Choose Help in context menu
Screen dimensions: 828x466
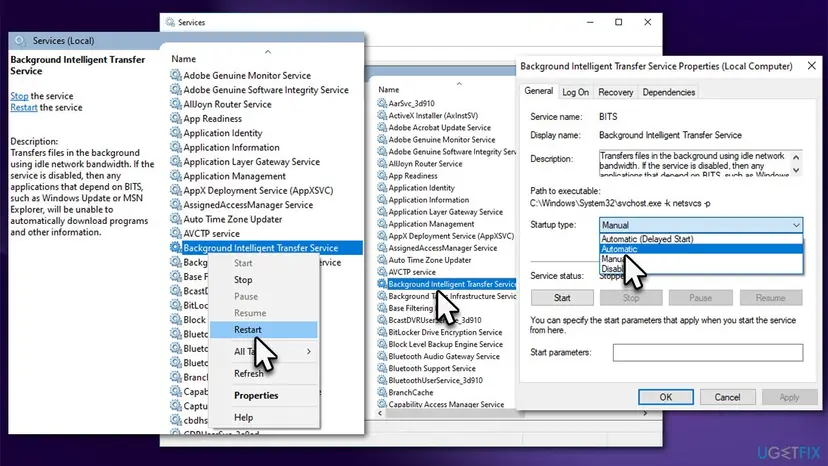click(x=264, y=417)
